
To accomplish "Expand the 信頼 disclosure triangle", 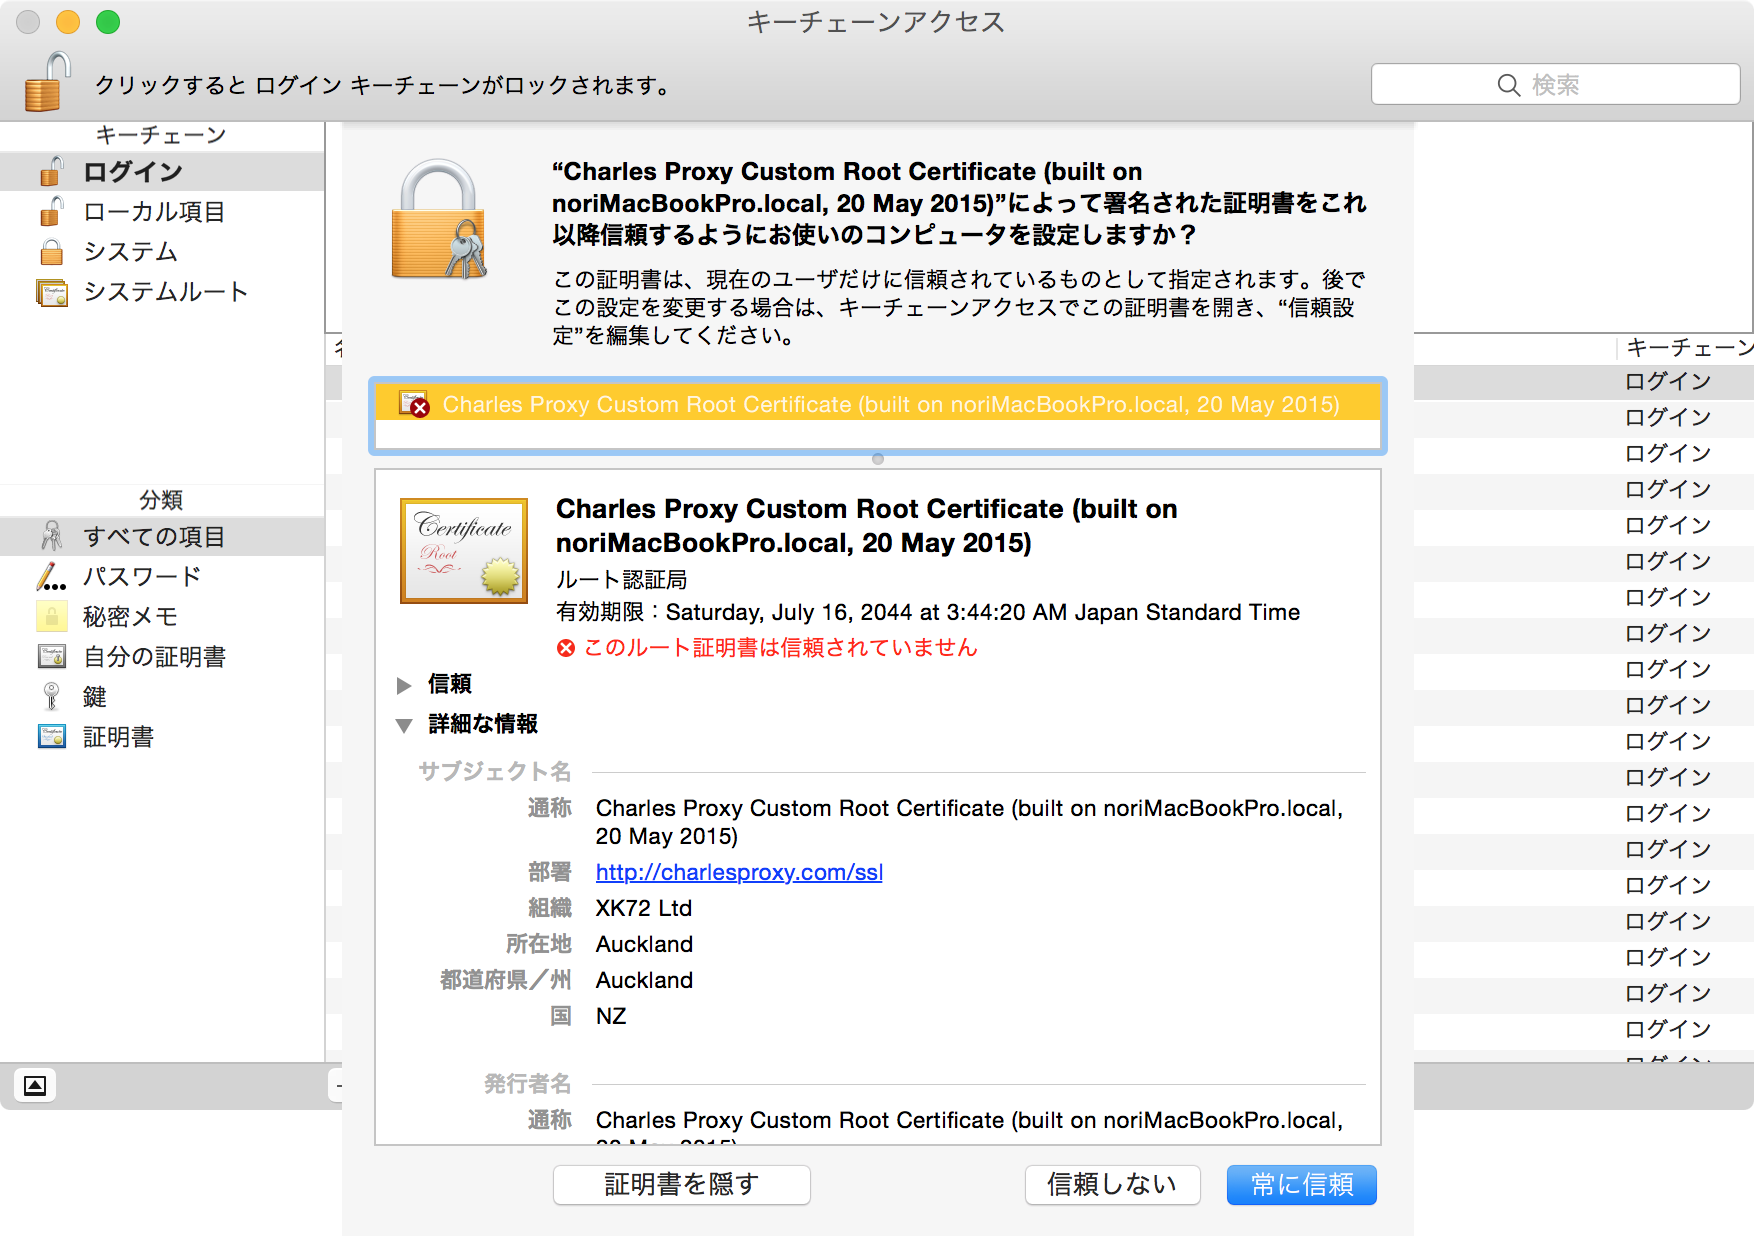I will click(x=404, y=685).
